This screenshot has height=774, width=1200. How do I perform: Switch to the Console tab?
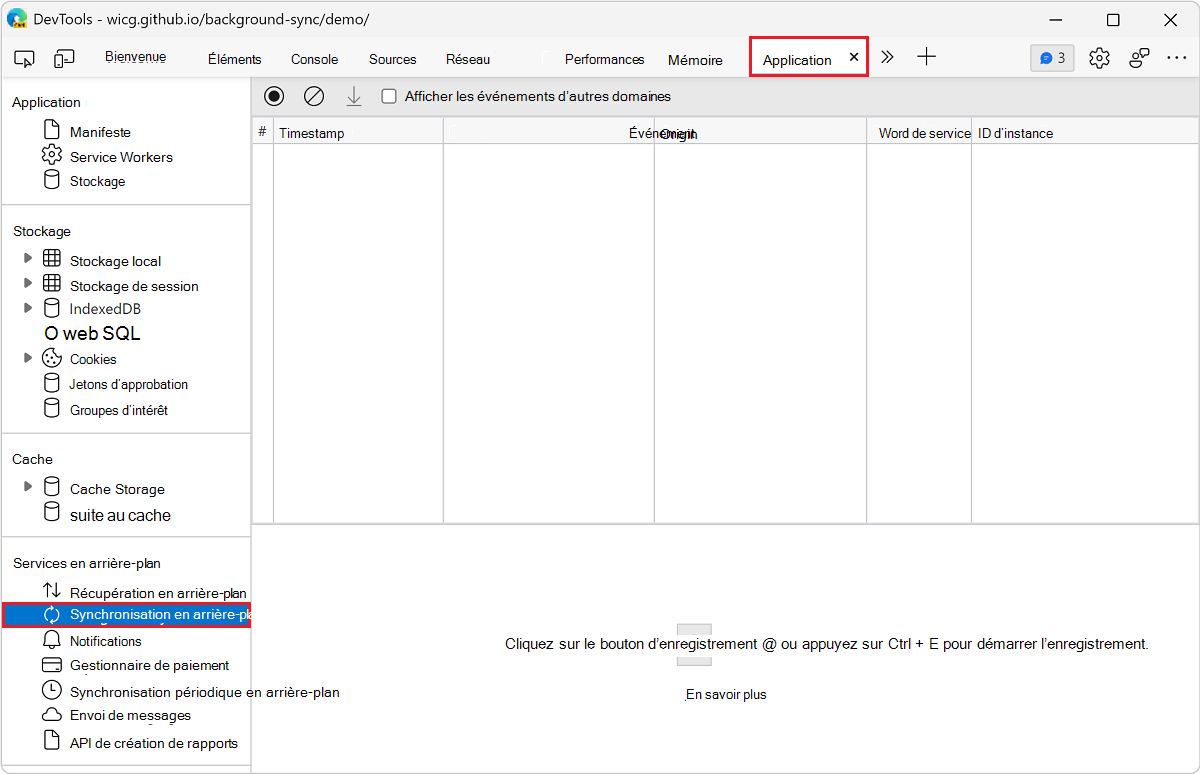314,59
